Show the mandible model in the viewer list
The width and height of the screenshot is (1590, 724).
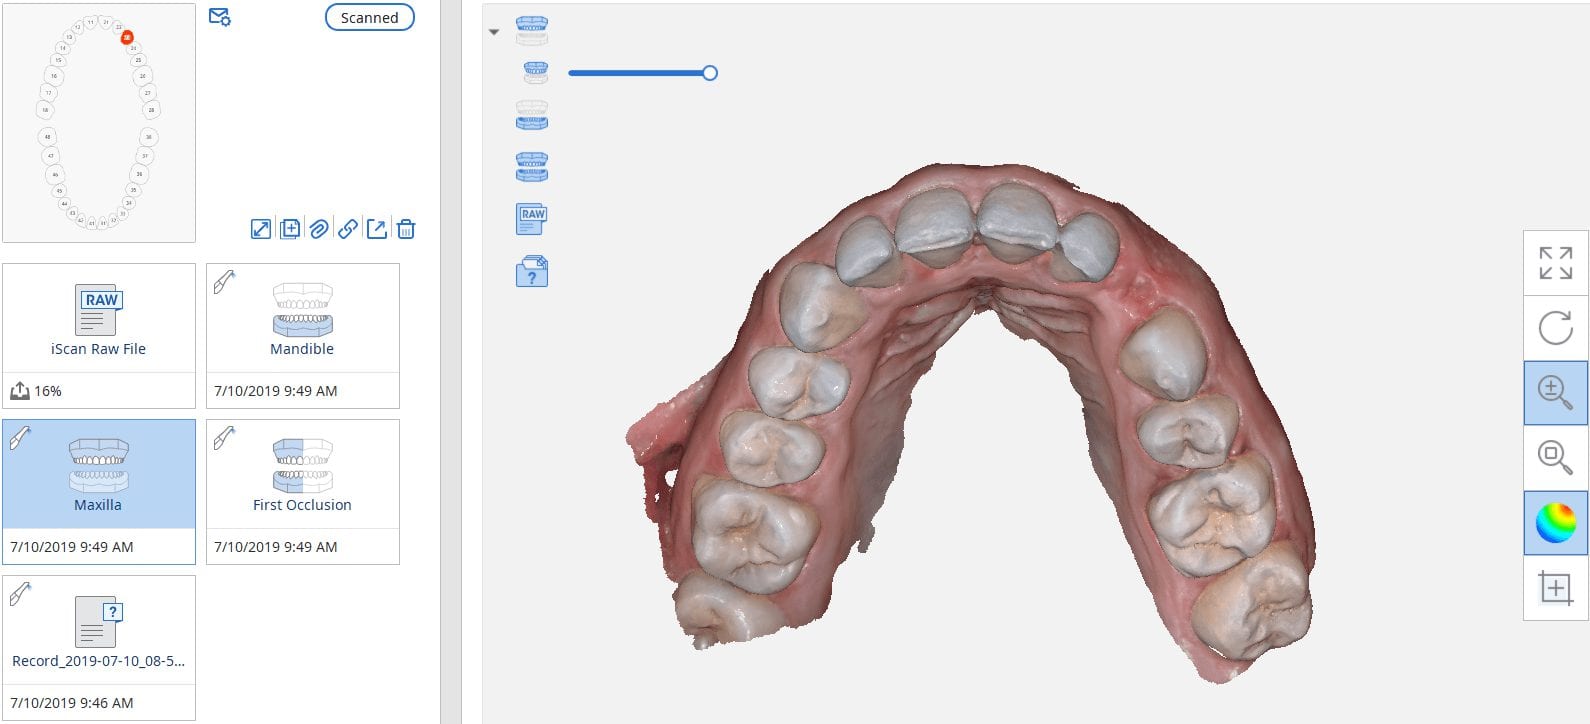pos(532,116)
